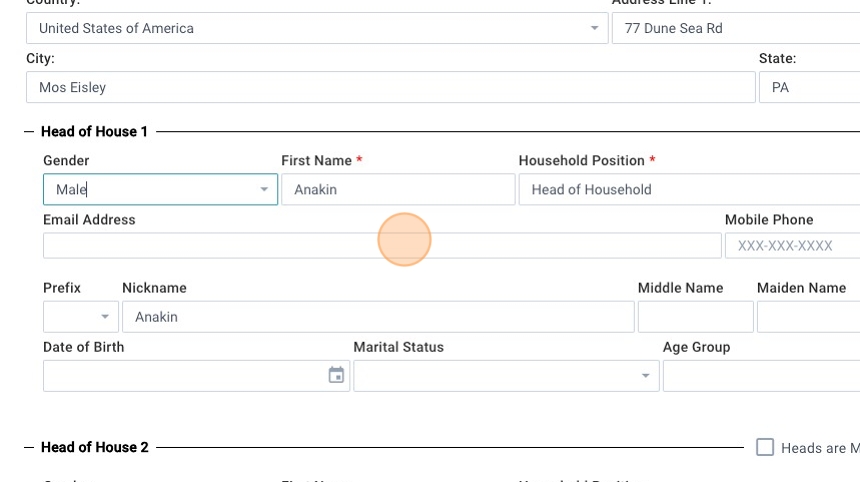Open the Age Group field

pos(760,376)
